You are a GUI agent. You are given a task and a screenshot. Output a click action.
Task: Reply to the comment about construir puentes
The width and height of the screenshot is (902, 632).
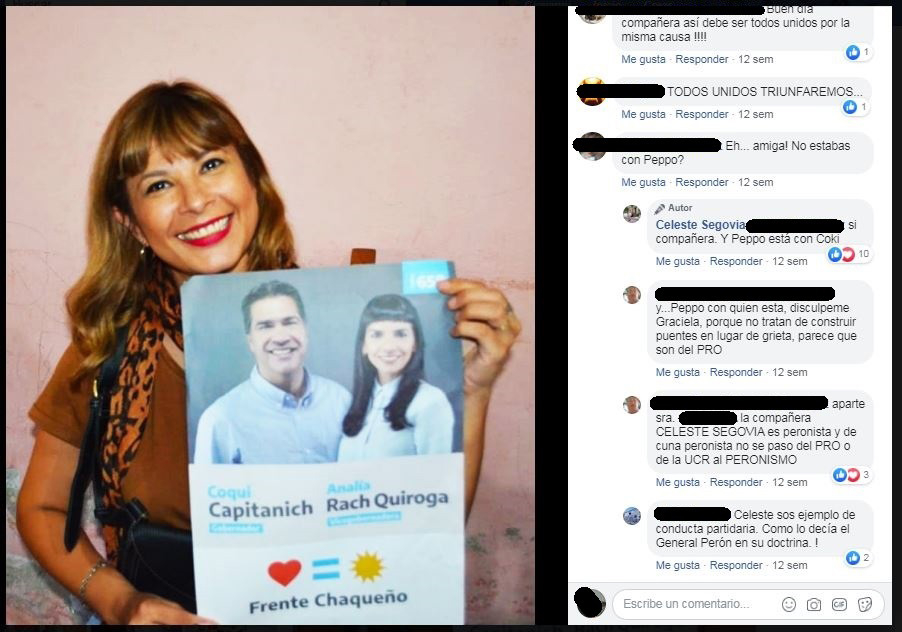tap(736, 372)
